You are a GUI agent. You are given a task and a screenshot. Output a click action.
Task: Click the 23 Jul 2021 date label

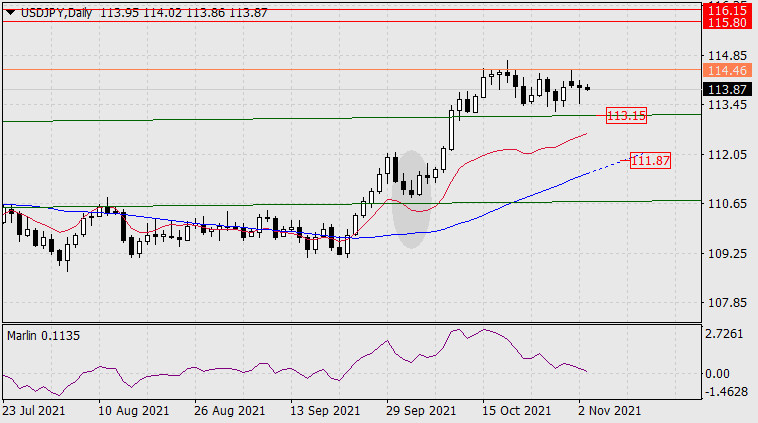[x=34, y=411]
